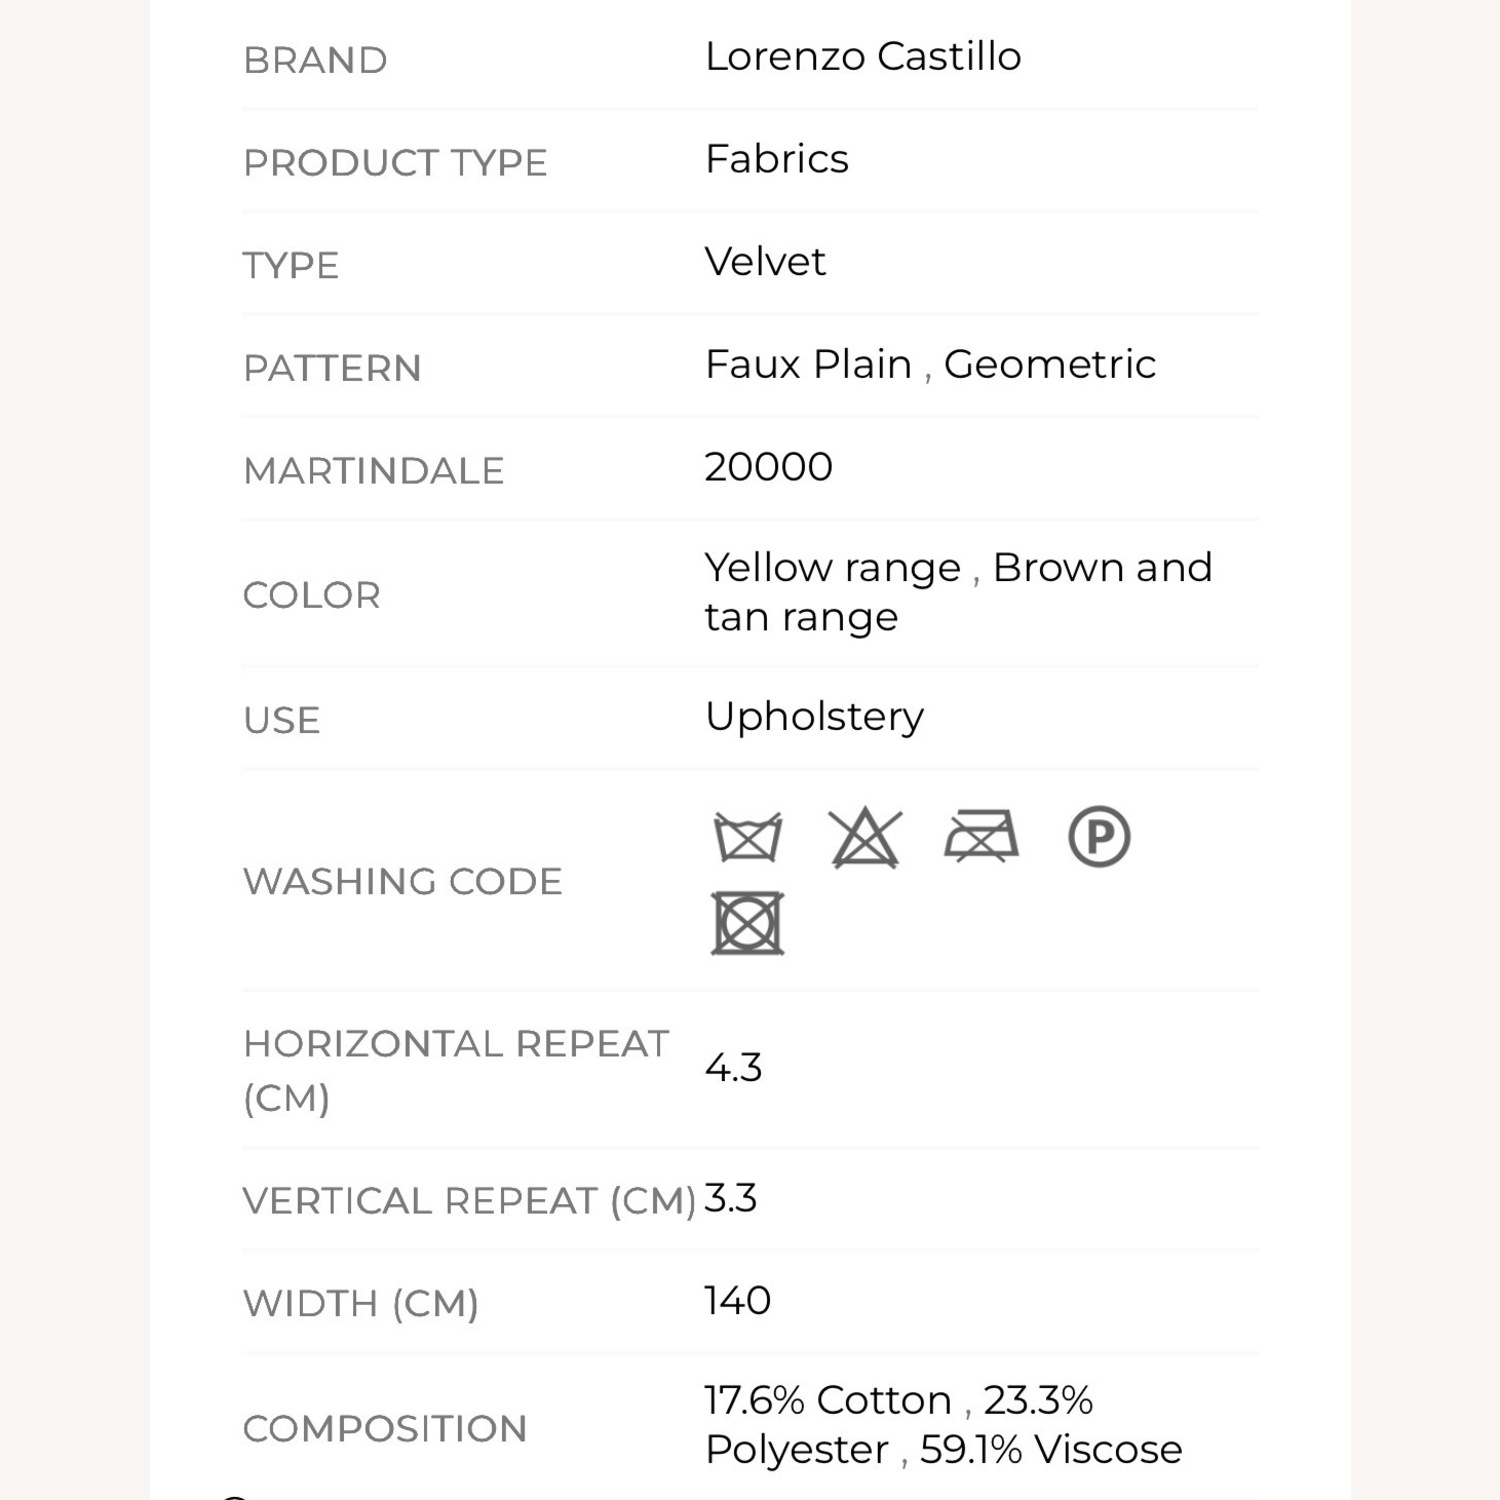This screenshot has height=1500, width=1500.
Task: Select the Upholstery use value
Action: pos(814,717)
